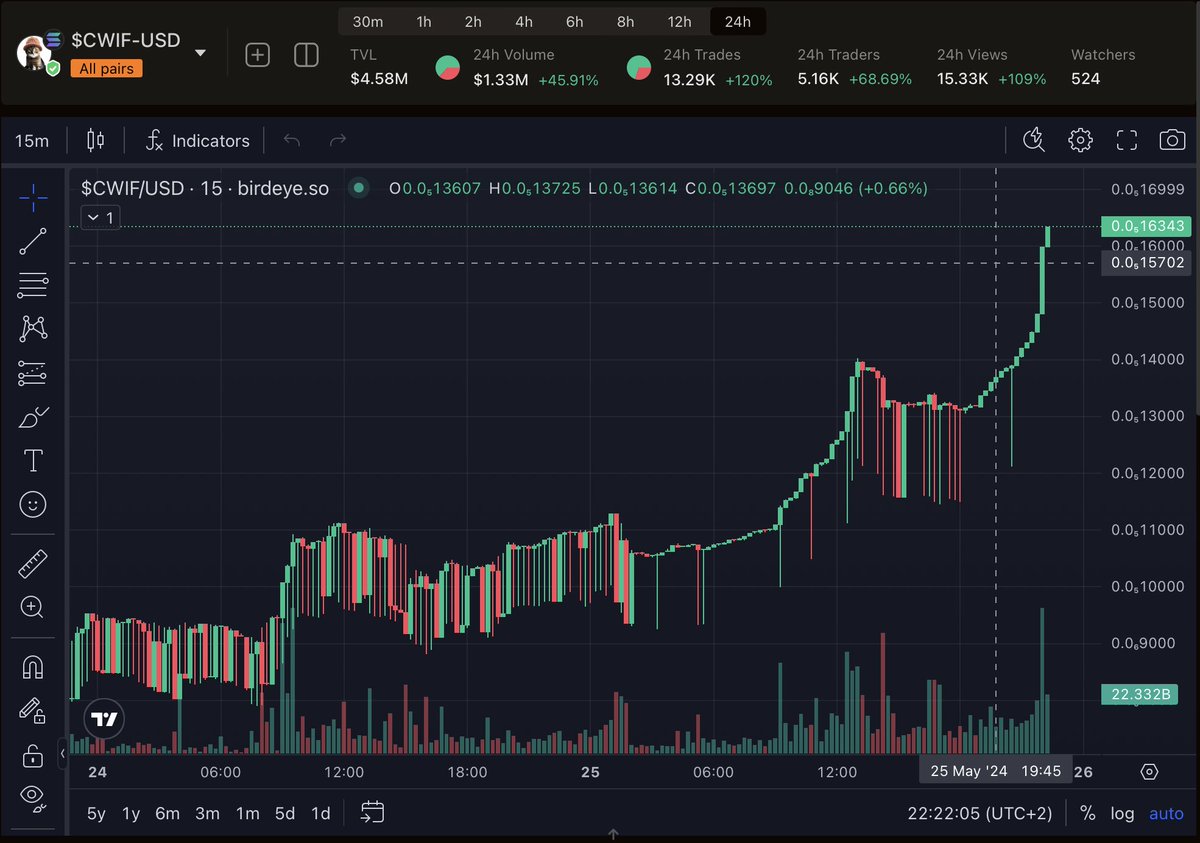Image resolution: width=1200 pixels, height=843 pixels.
Task: Set chart range to 5y
Action: click(96, 813)
